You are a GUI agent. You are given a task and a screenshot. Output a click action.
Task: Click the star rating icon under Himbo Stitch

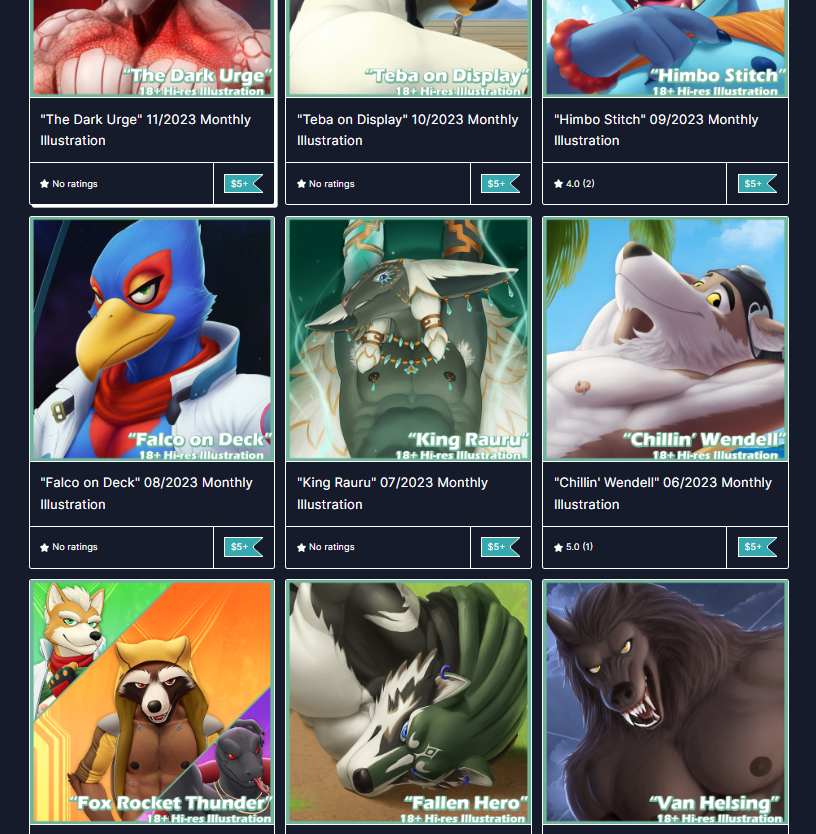[558, 184]
